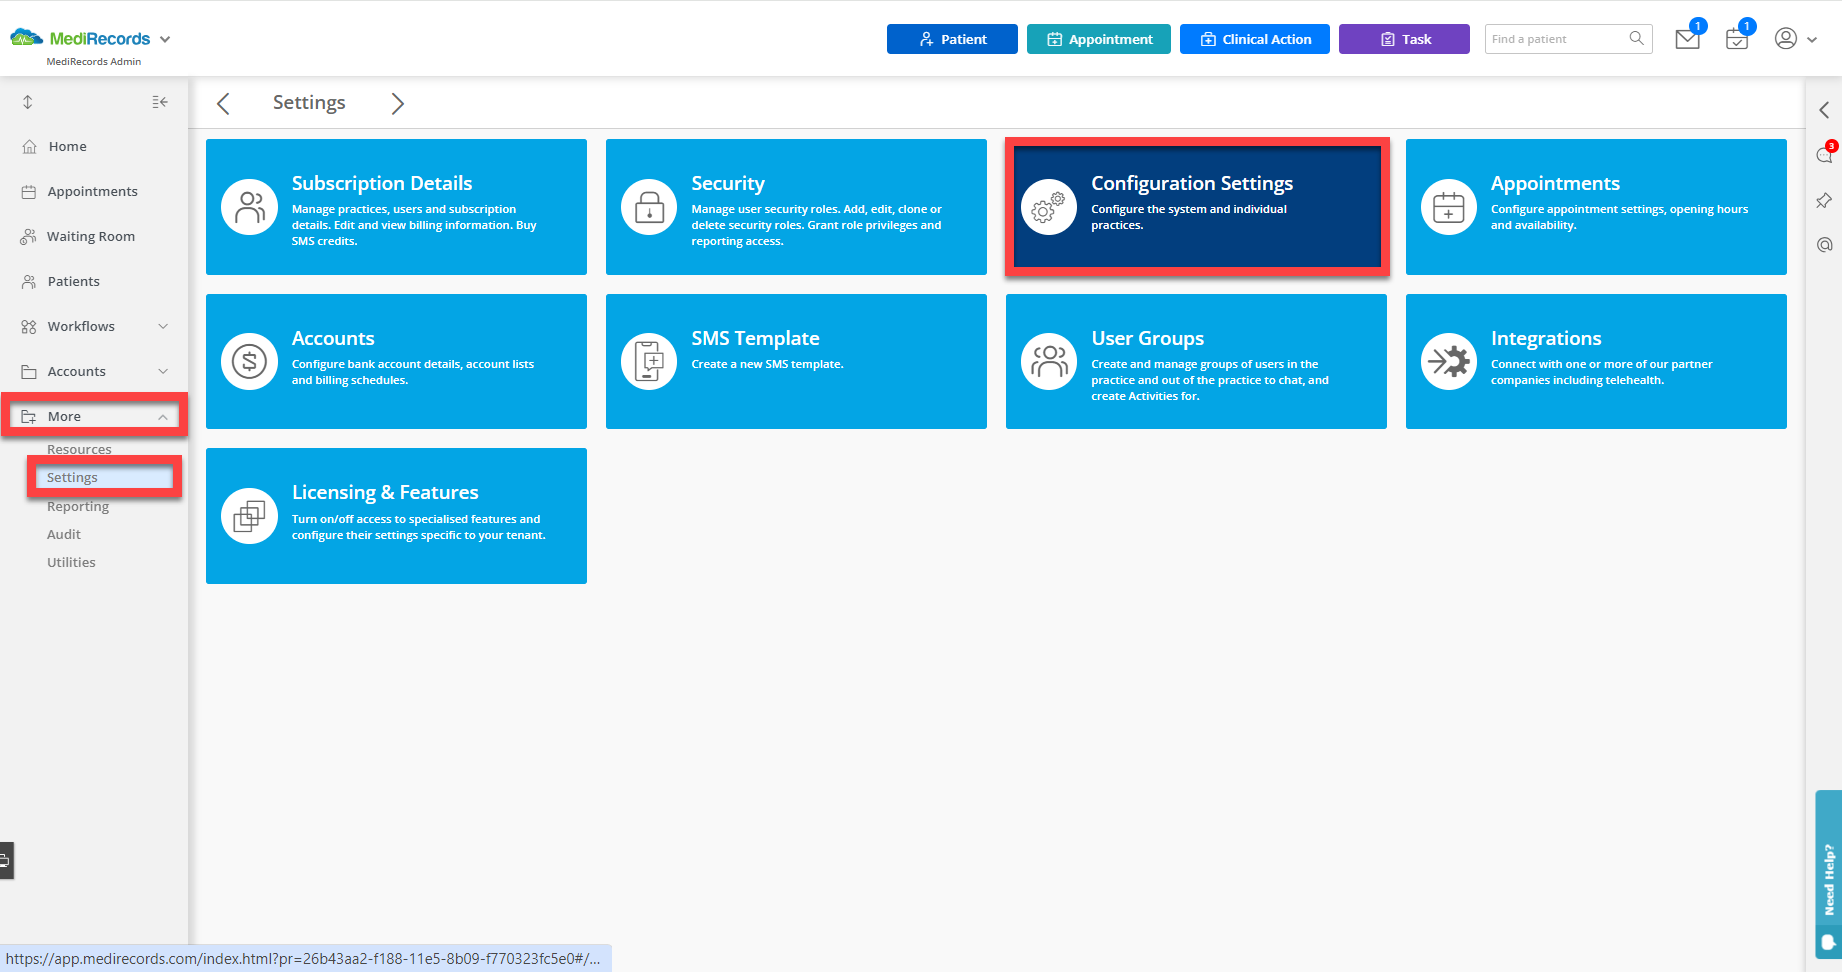Select Utilities under More
The width and height of the screenshot is (1842, 972).
(x=71, y=562)
